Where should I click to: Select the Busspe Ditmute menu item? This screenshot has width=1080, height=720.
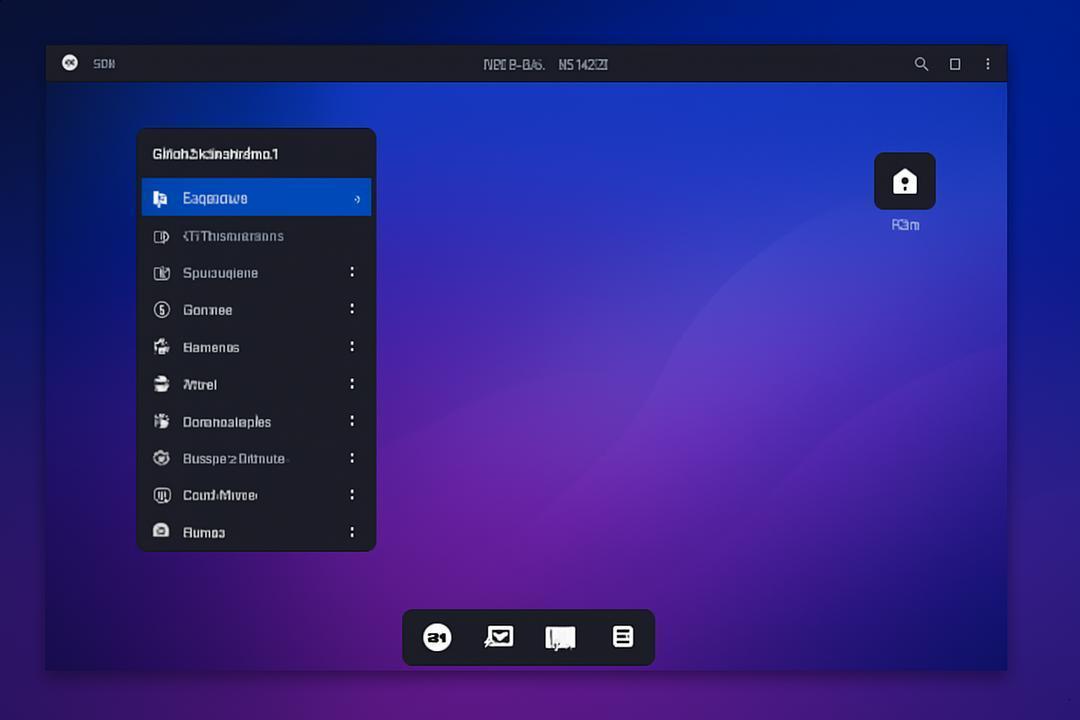point(256,459)
